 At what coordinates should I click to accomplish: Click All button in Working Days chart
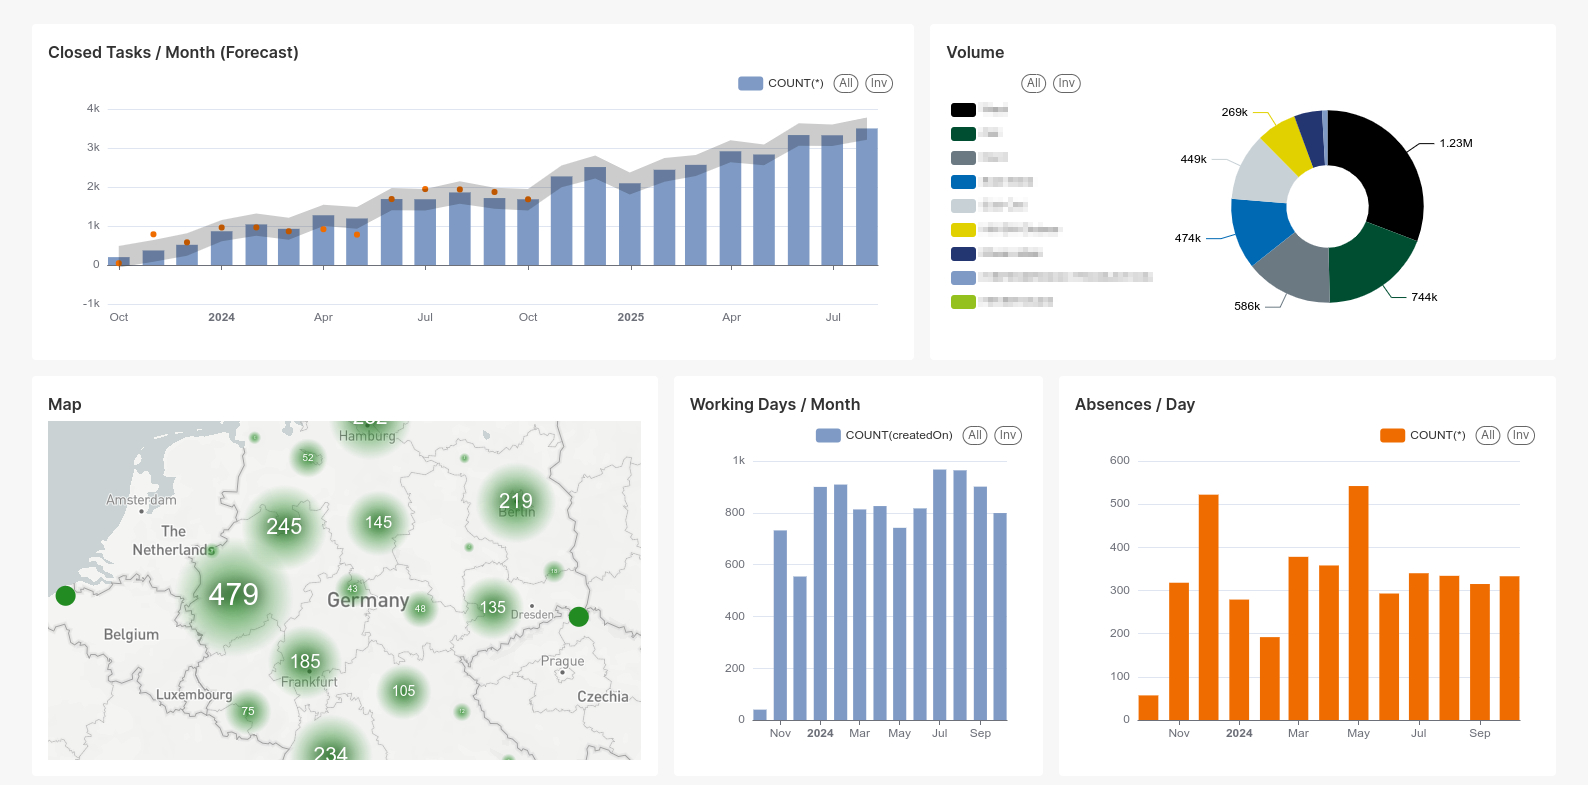[975, 435]
